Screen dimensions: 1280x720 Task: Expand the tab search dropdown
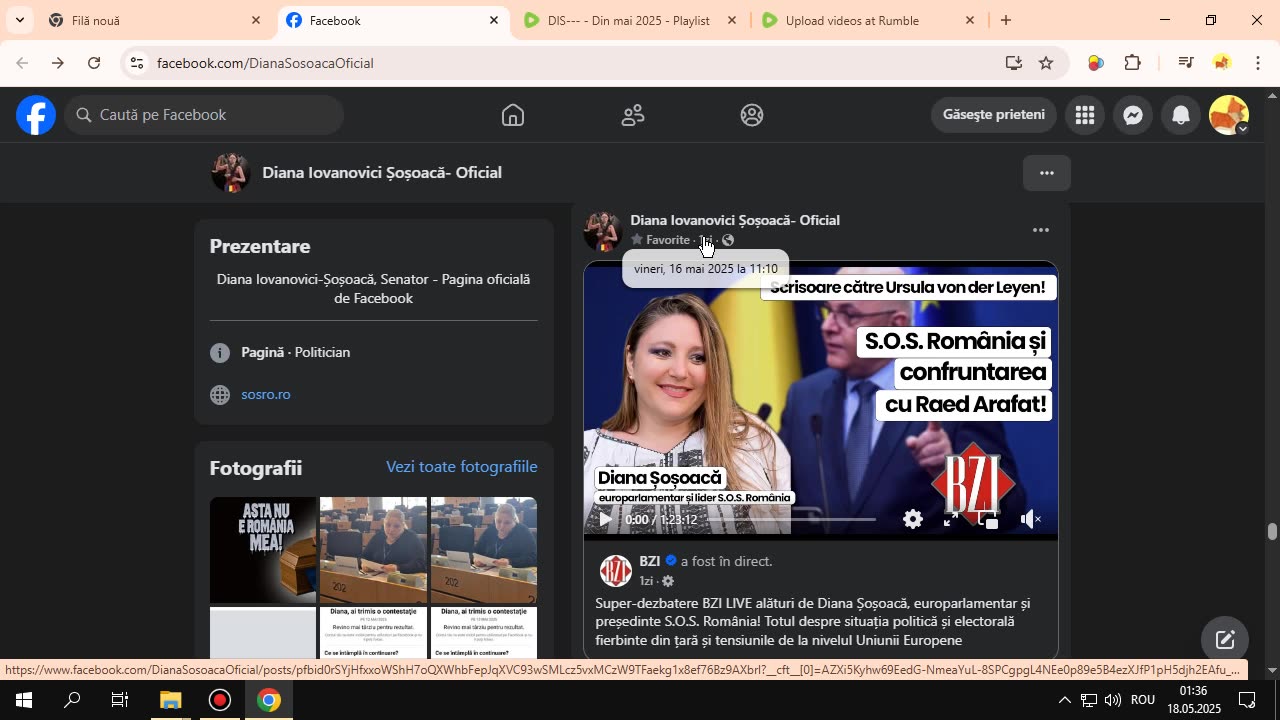click(19, 20)
